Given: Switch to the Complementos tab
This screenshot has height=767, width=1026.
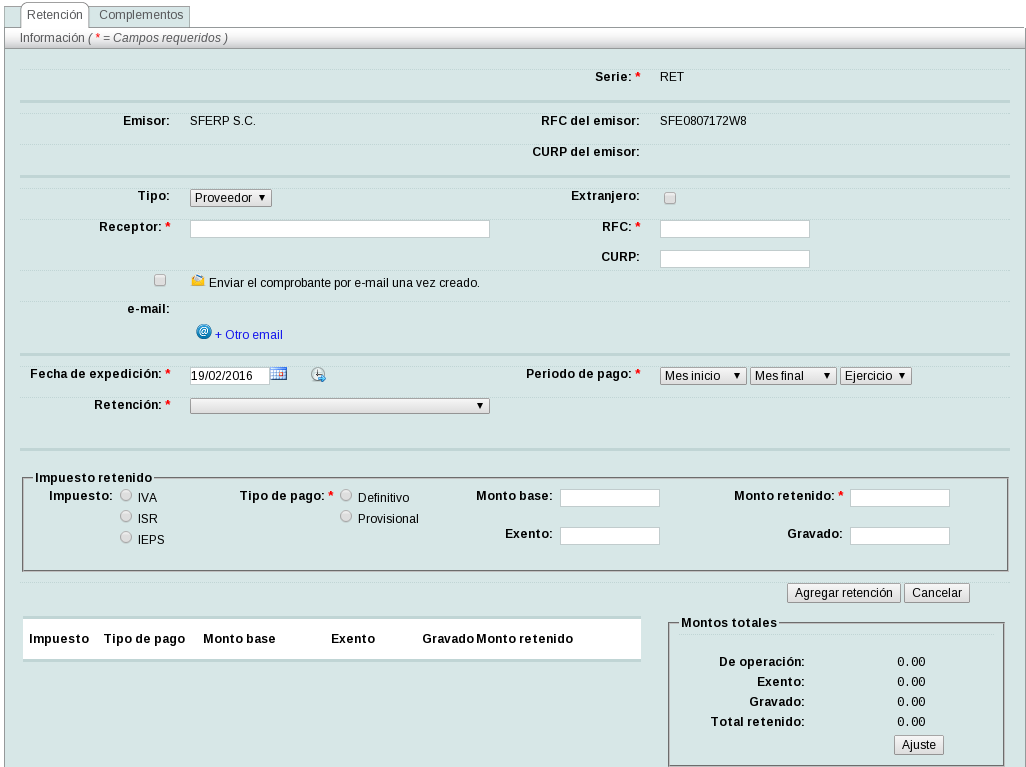Looking at the screenshot, I should (x=141, y=16).
